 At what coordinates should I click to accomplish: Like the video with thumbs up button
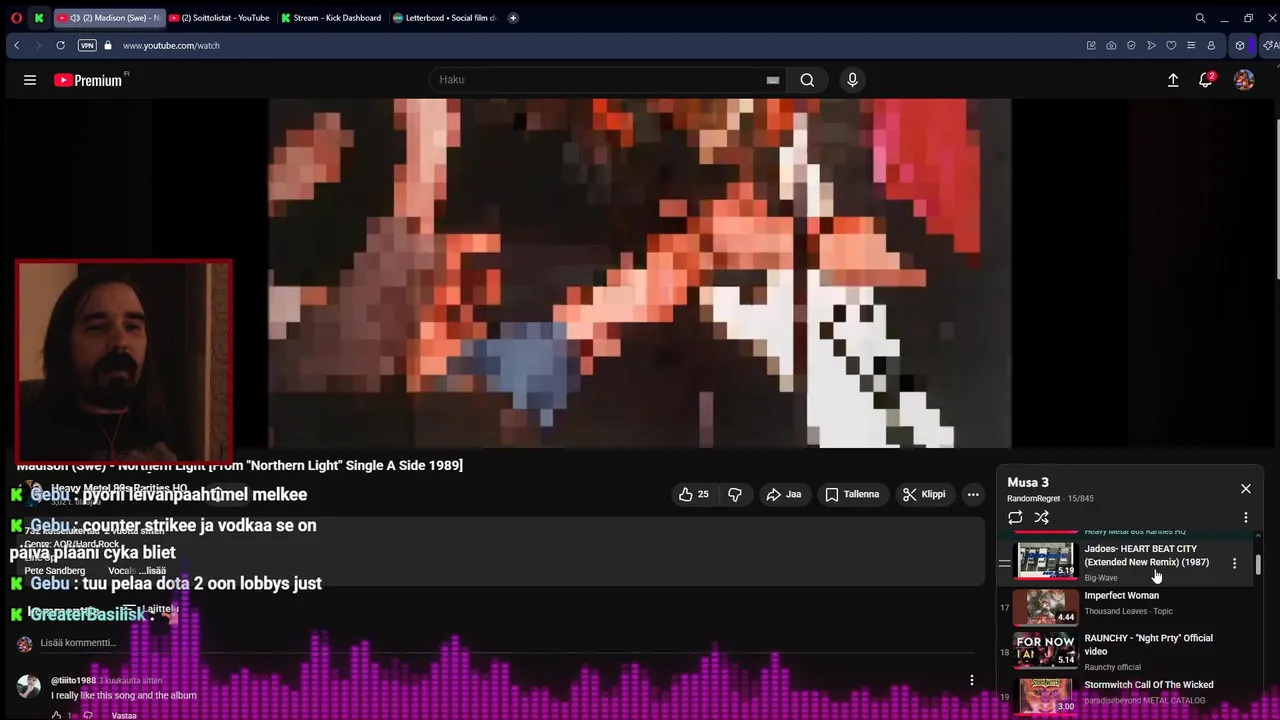[694, 494]
